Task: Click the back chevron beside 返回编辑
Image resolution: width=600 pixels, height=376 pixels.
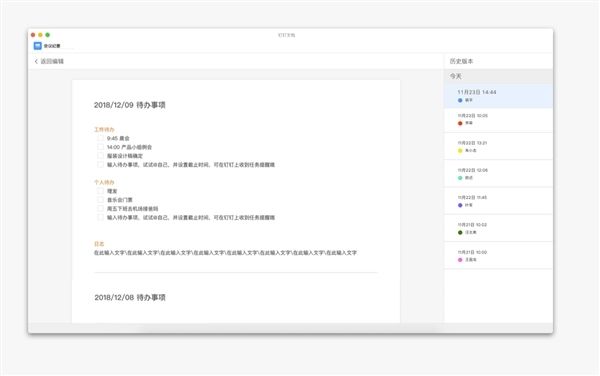Action: [36, 61]
